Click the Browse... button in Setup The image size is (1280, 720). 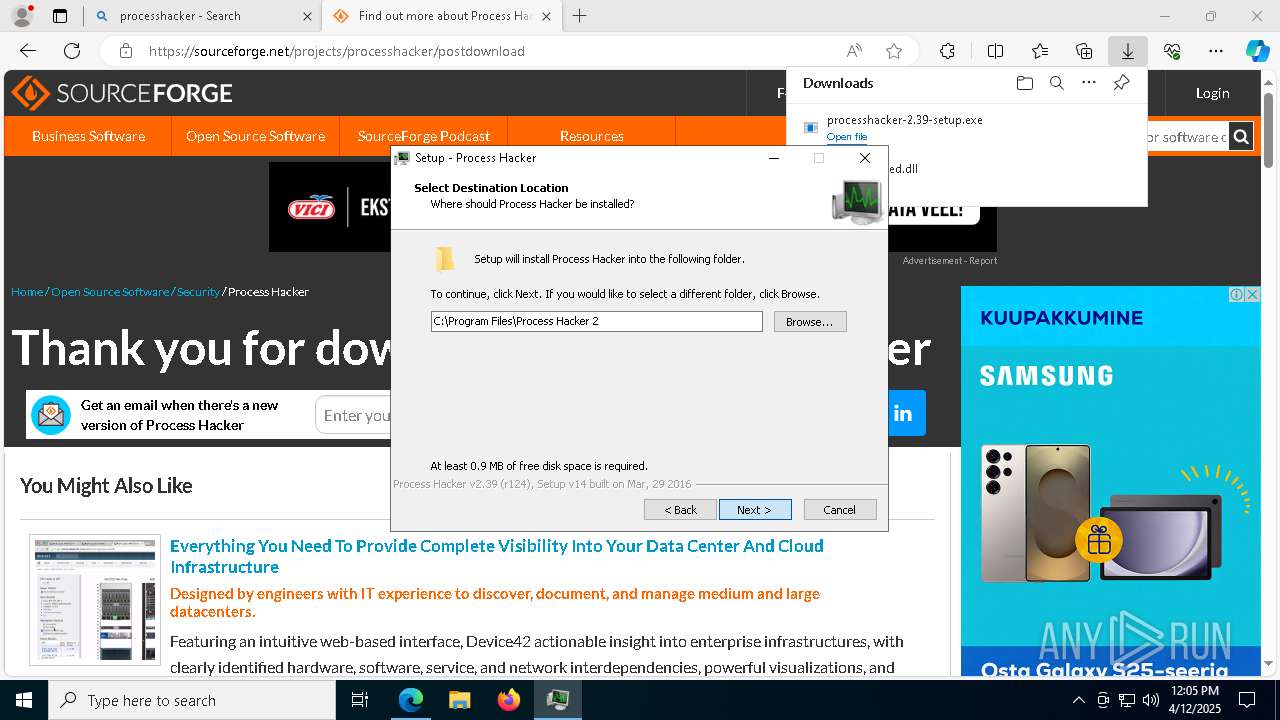tap(810, 321)
